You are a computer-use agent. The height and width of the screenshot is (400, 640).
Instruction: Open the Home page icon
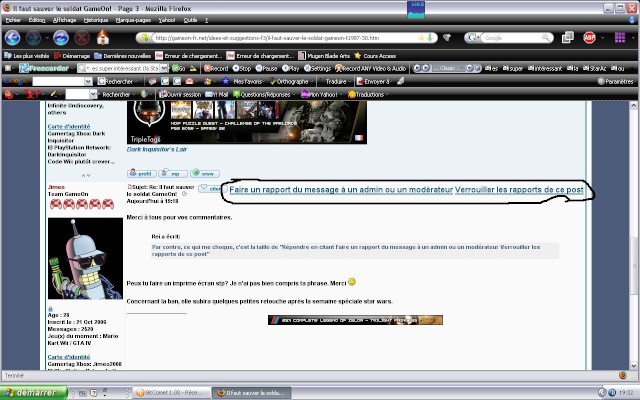(x=103, y=38)
